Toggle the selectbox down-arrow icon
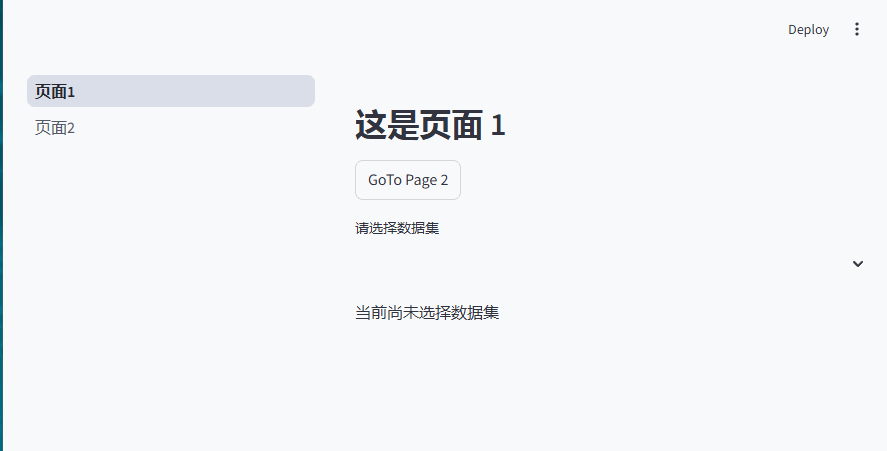The height and width of the screenshot is (451, 887). [x=858, y=264]
